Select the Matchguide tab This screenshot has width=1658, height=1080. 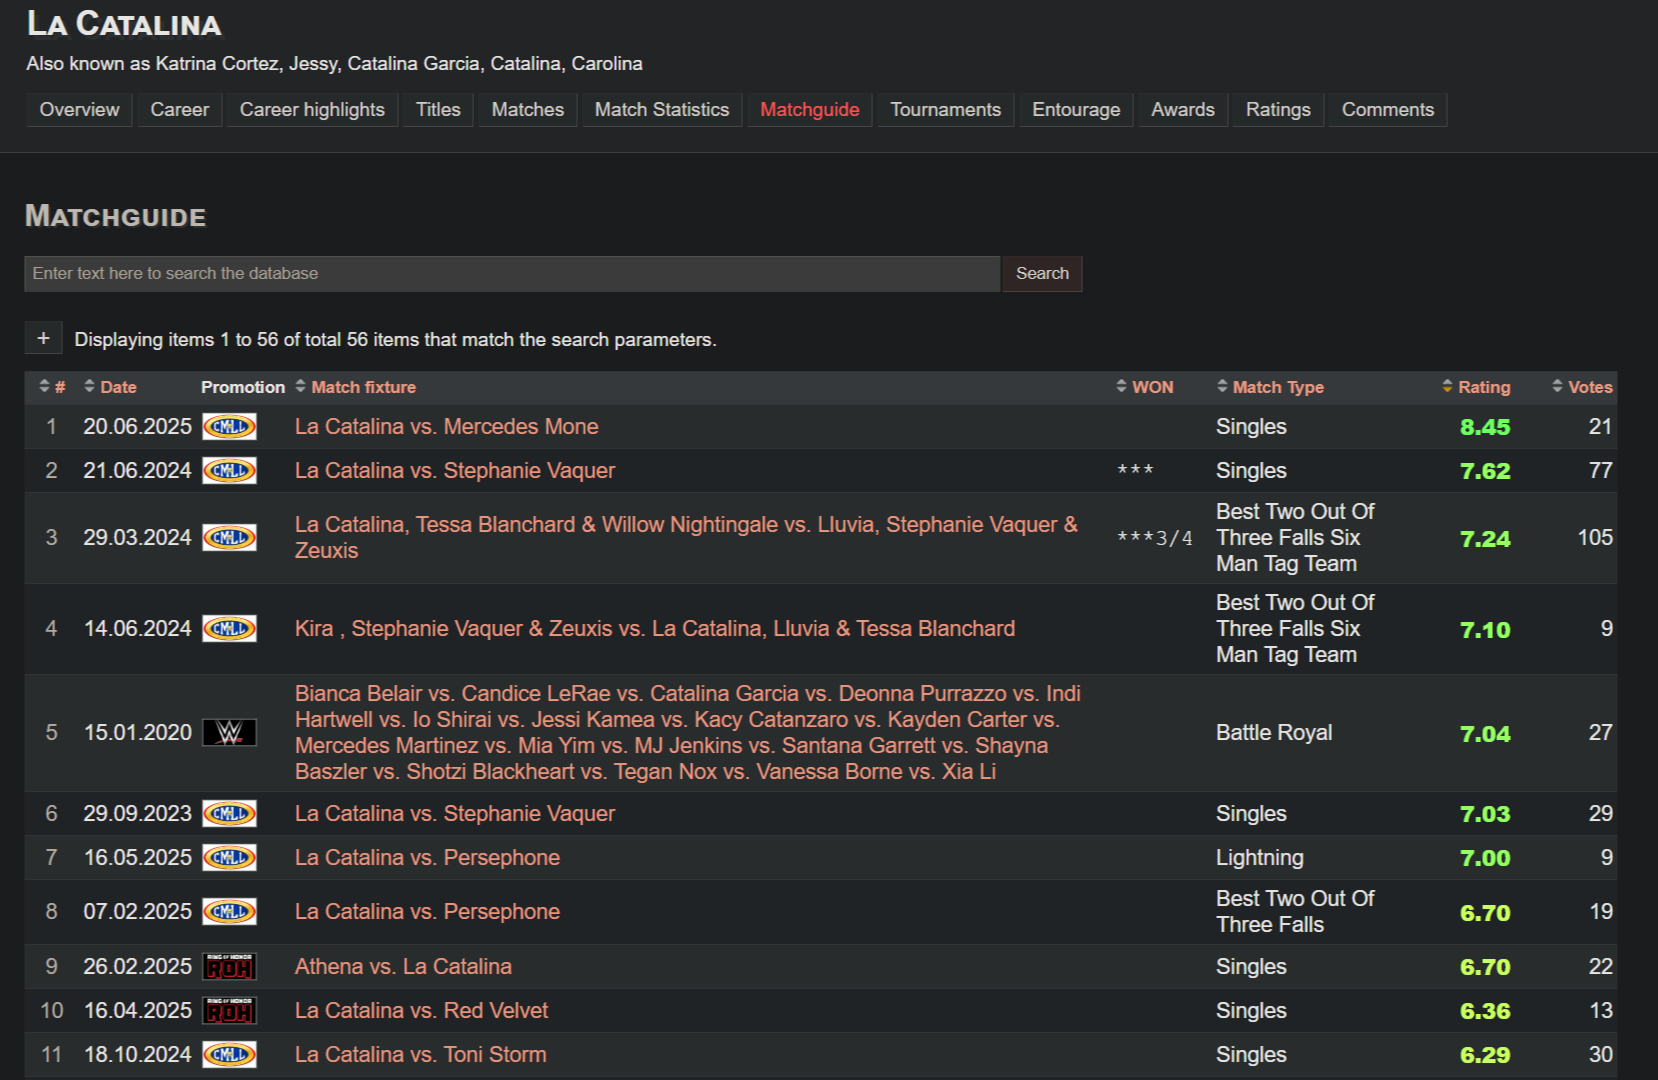tap(810, 110)
